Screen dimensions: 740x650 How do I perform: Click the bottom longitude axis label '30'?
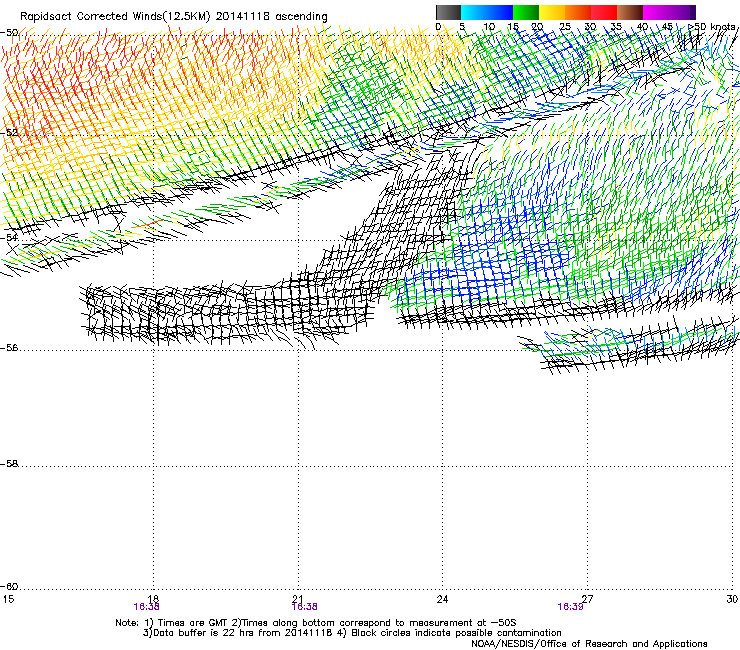point(732,599)
